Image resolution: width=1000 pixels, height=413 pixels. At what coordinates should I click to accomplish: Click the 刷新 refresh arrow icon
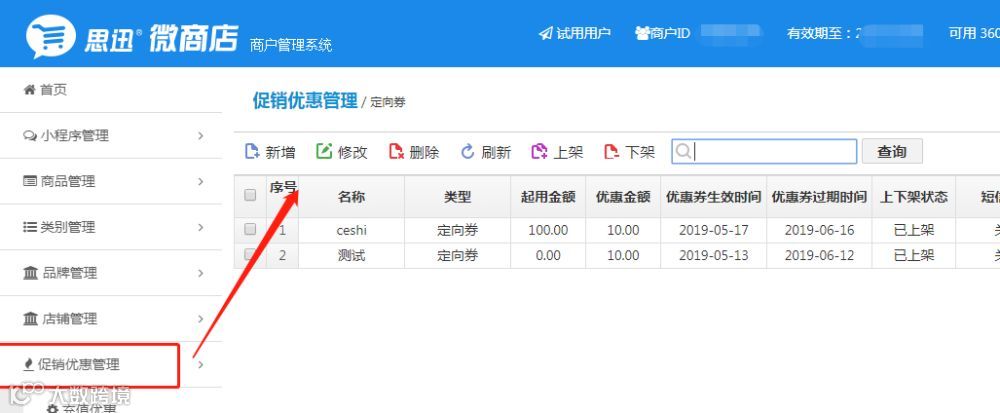click(468, 152)
